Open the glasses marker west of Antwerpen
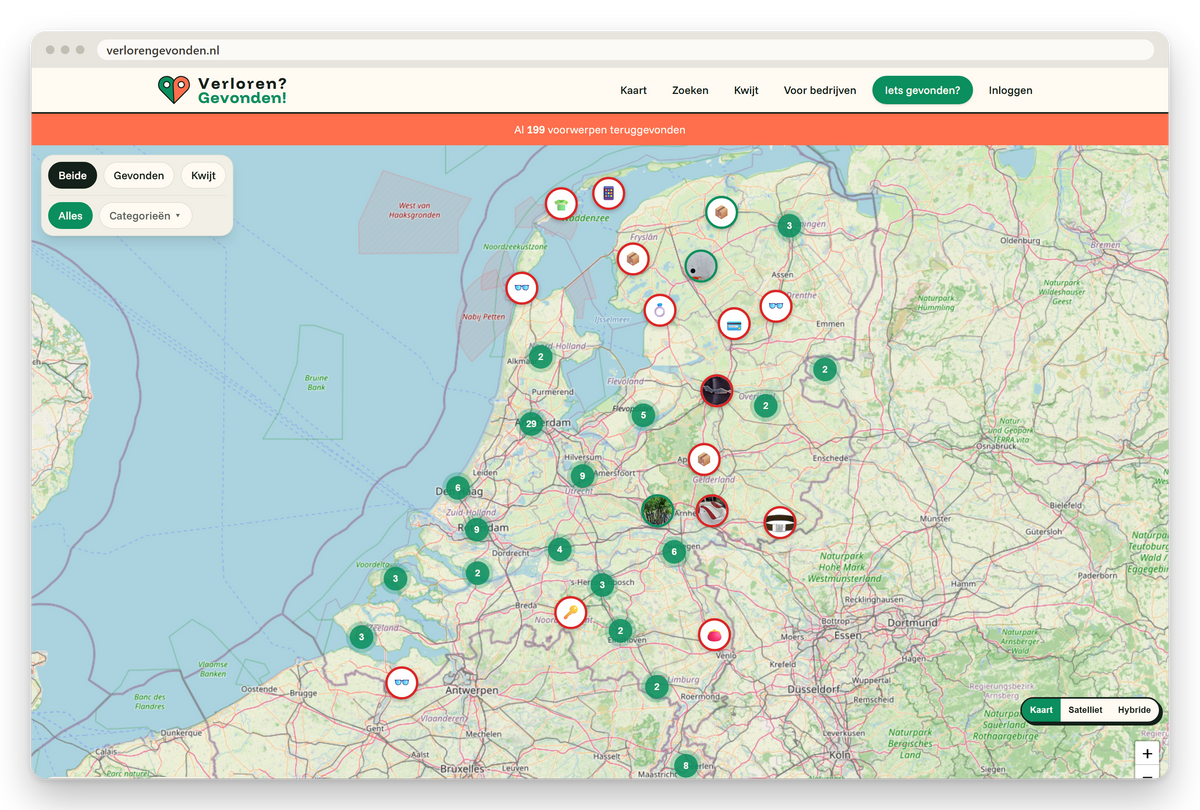This screenshot has height=810, width=1200. coord(402,683)
